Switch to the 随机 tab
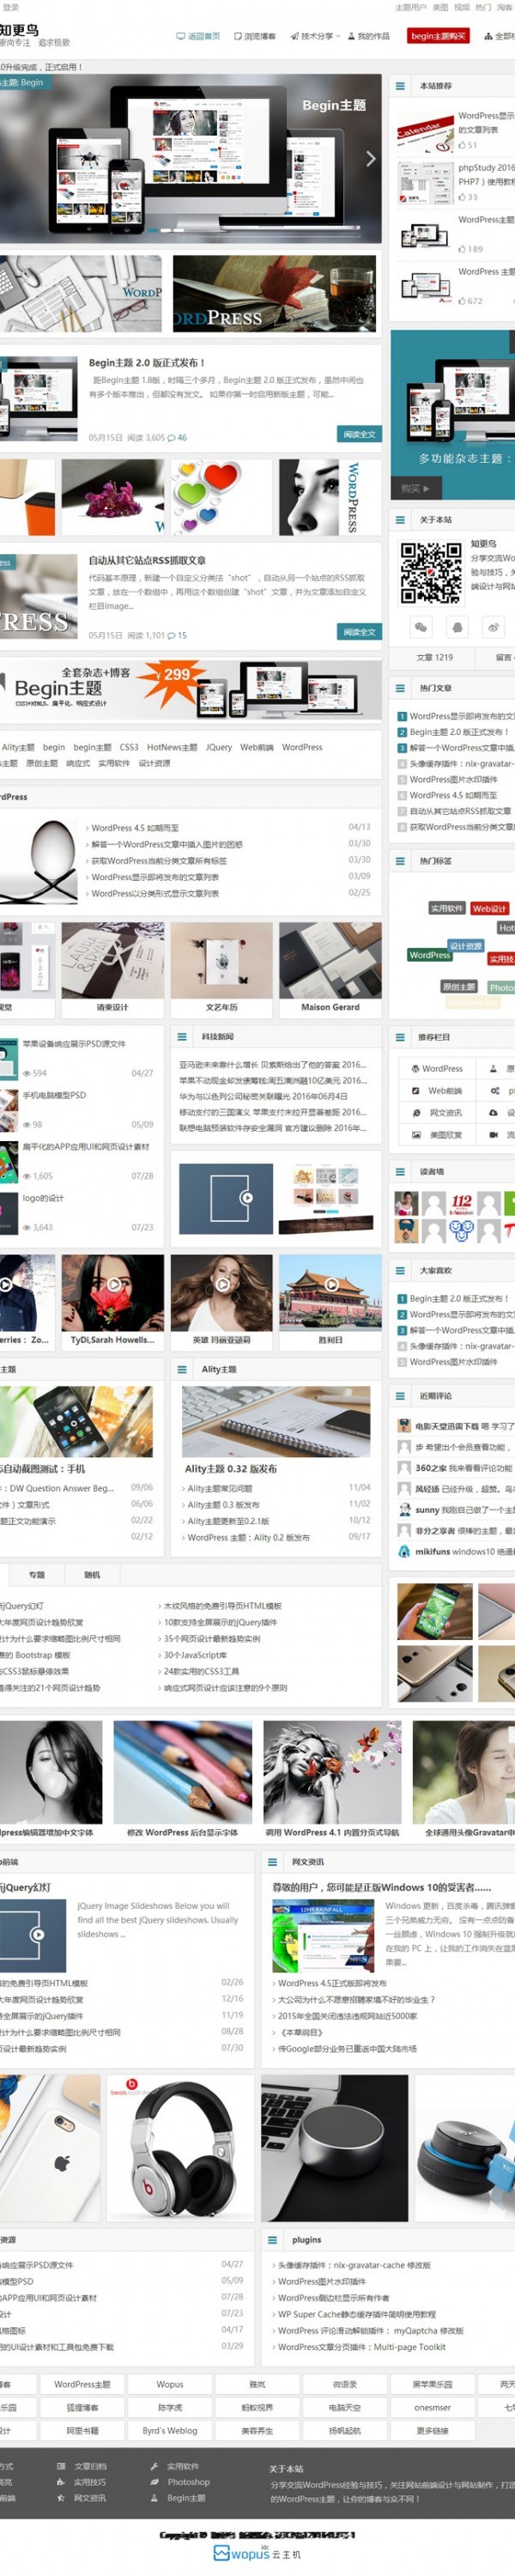Viewport: 515px width, 2576px height. click(x=92, y=1575)
